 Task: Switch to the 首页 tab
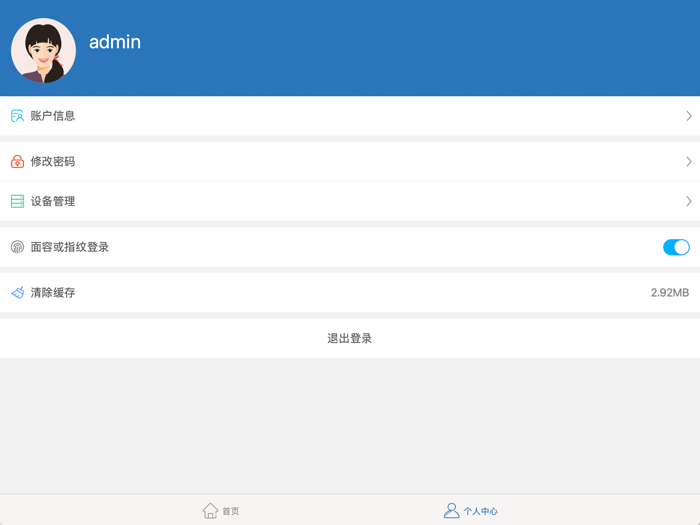pos(221,511)
